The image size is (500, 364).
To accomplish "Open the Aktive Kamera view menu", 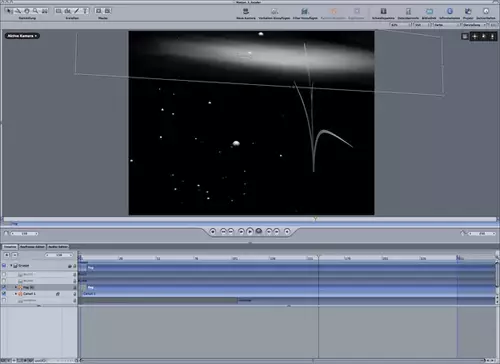I will (22, 36).
